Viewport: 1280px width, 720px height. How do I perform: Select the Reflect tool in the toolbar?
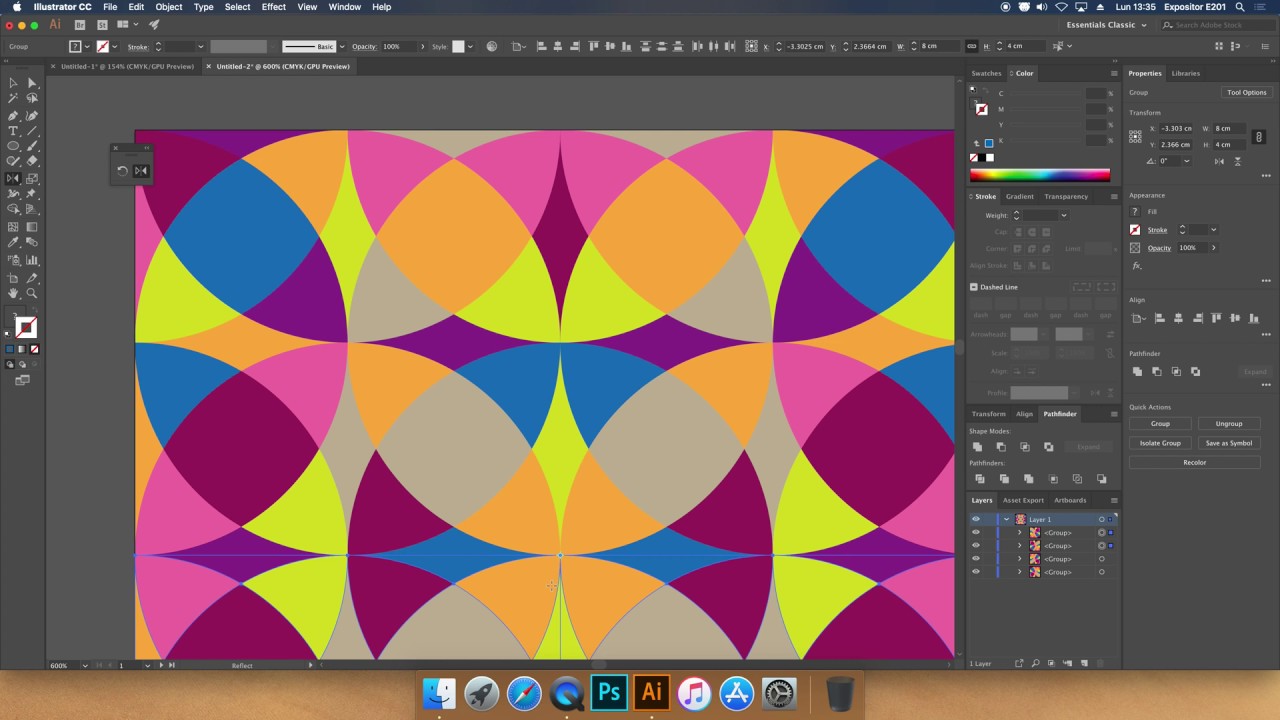tap(13, 178)
